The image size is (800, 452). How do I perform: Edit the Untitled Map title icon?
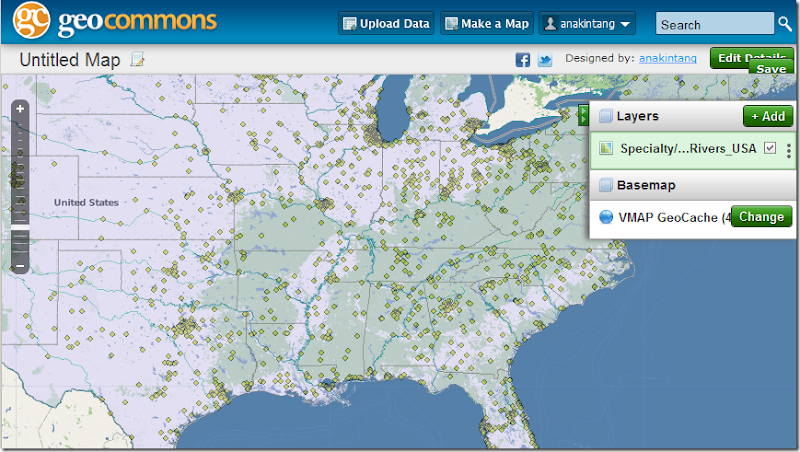coord(137,60)
